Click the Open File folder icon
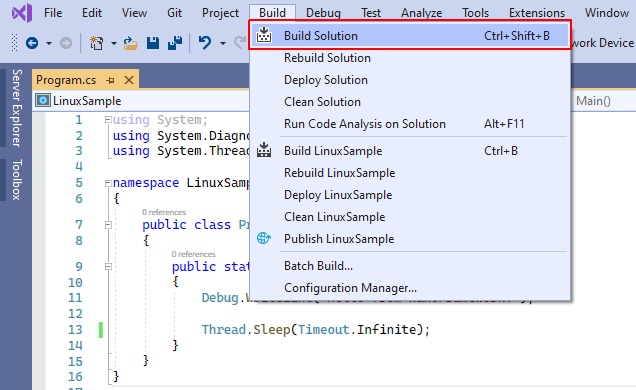Screen dimensions: 636x390 point(131,43)
